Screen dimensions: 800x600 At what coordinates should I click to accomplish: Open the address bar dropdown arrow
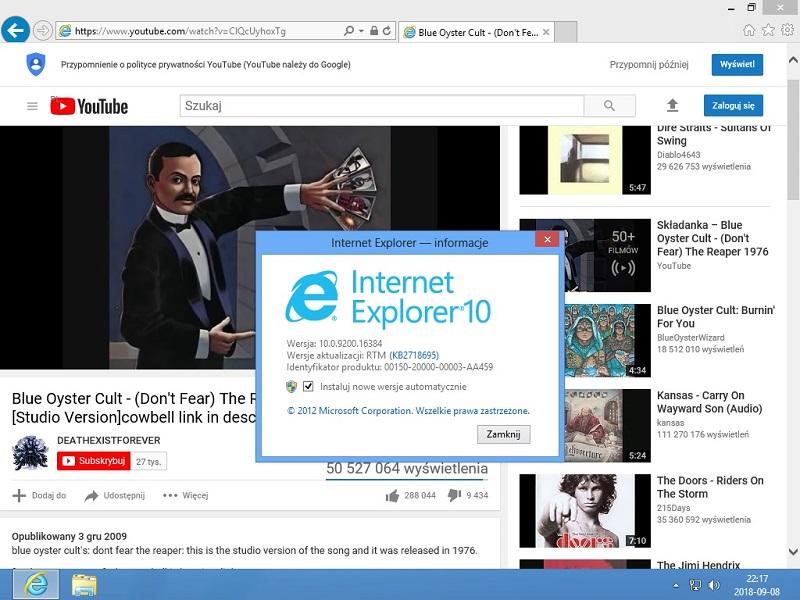[361, 31]
